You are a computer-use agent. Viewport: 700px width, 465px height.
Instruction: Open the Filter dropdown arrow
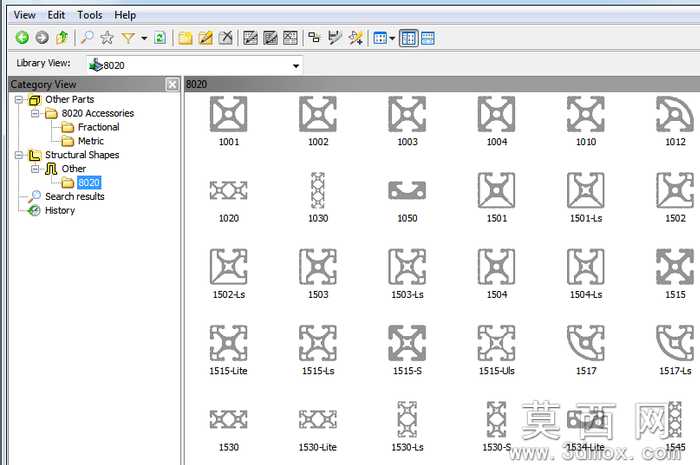[x=144, y=38]
